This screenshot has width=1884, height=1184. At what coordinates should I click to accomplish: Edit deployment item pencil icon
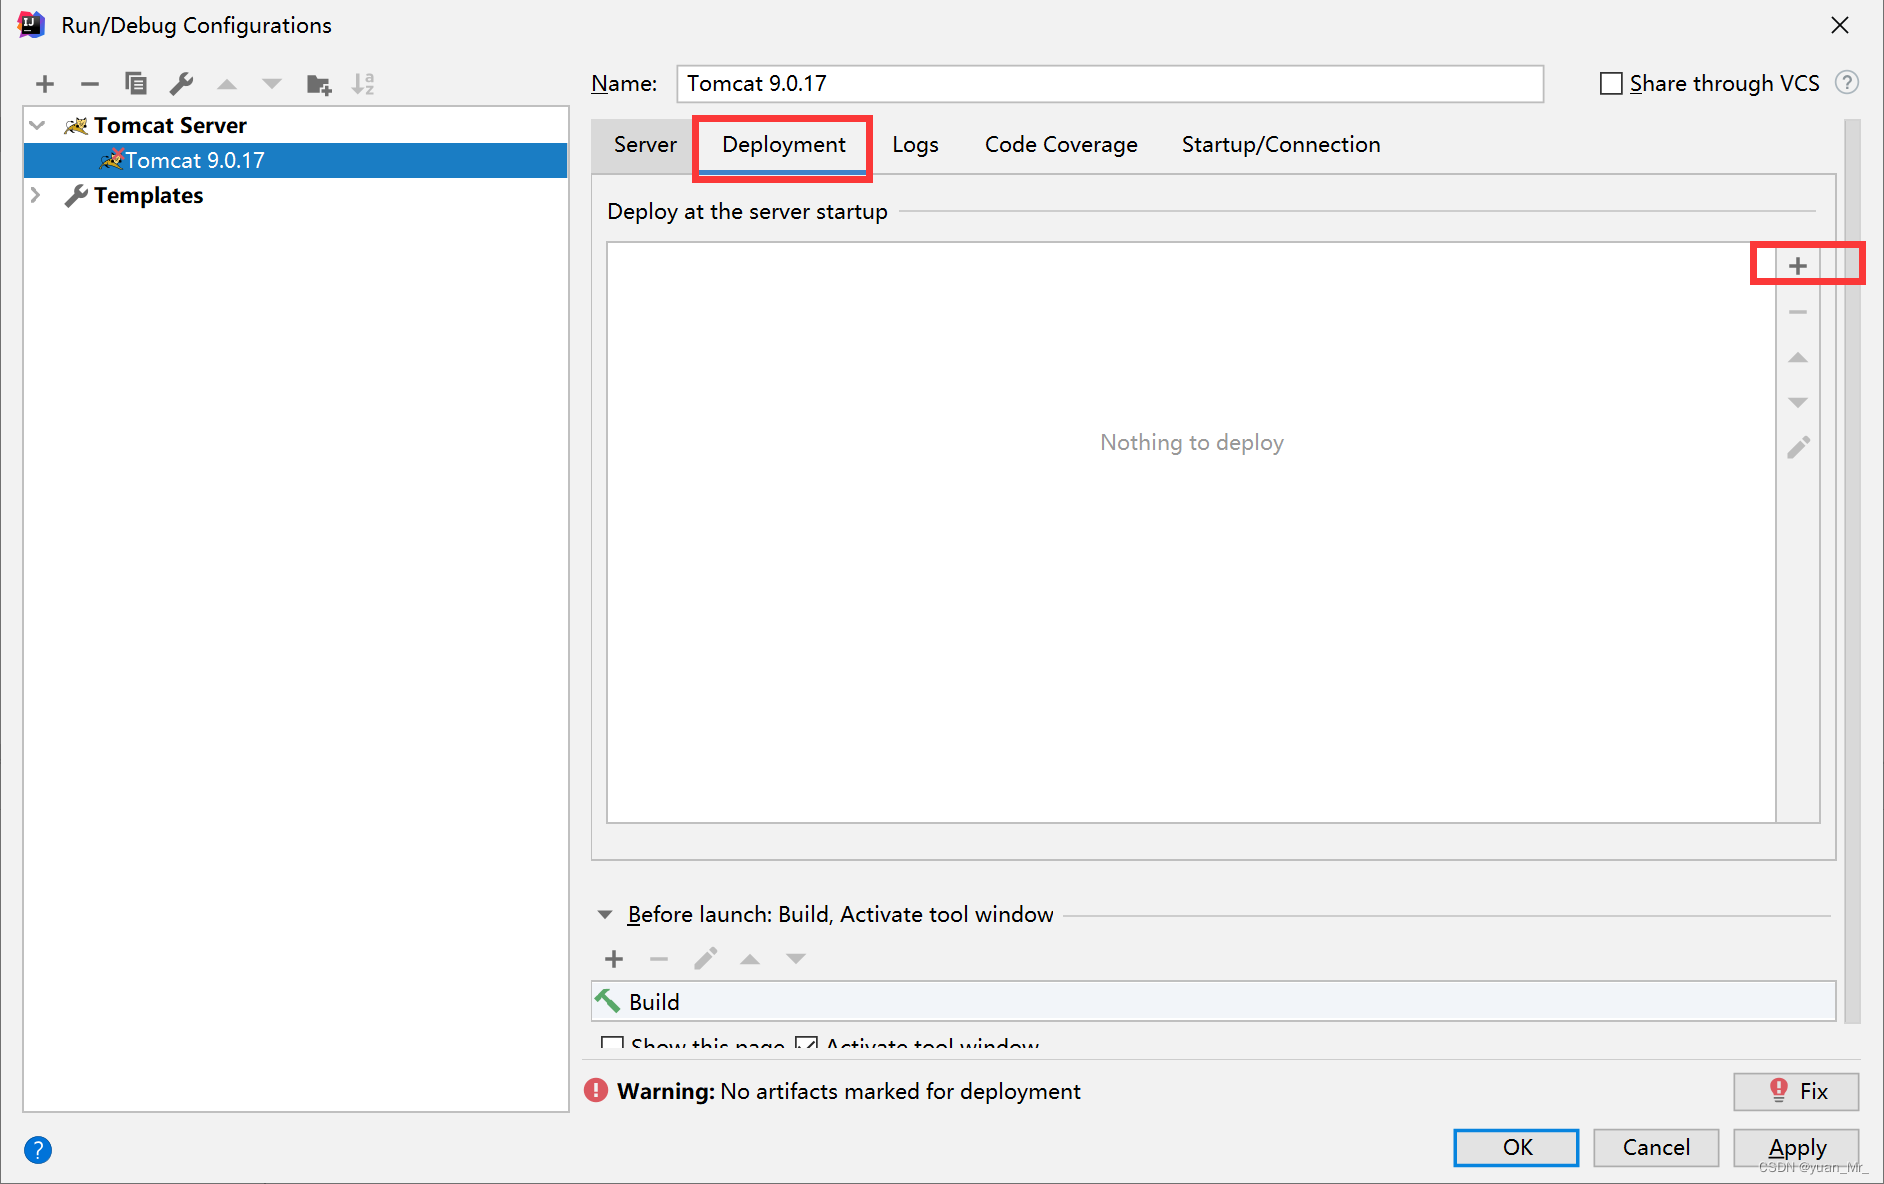tap(1798, 447)
